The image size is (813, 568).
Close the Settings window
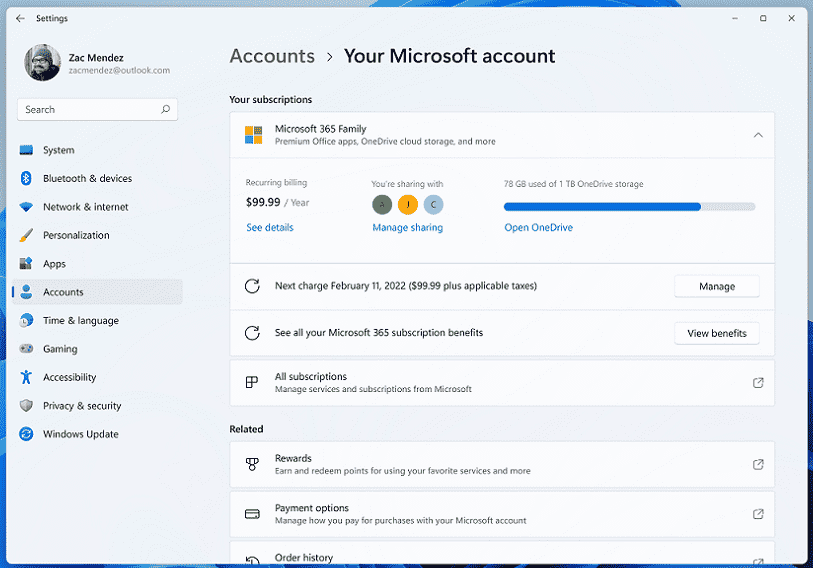pyautogui.click(x=791, y=18)
